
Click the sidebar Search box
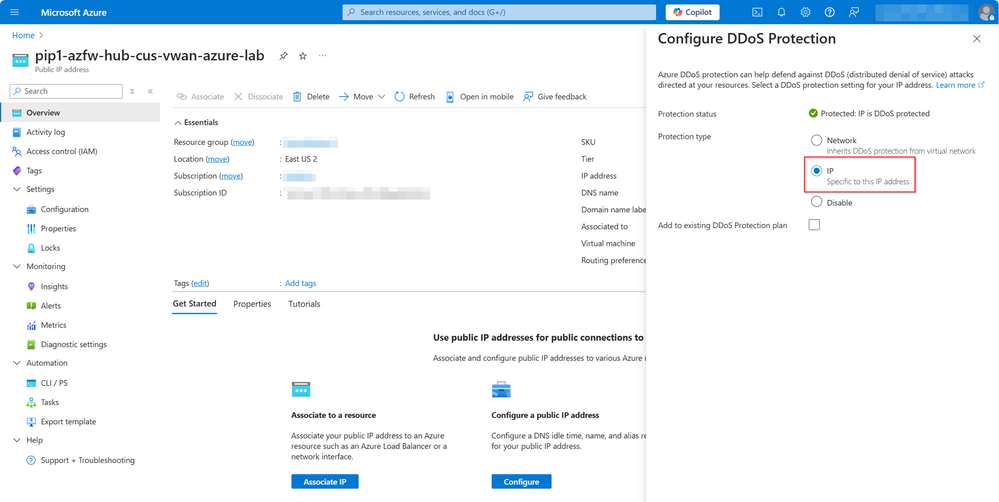pos(66,91)
